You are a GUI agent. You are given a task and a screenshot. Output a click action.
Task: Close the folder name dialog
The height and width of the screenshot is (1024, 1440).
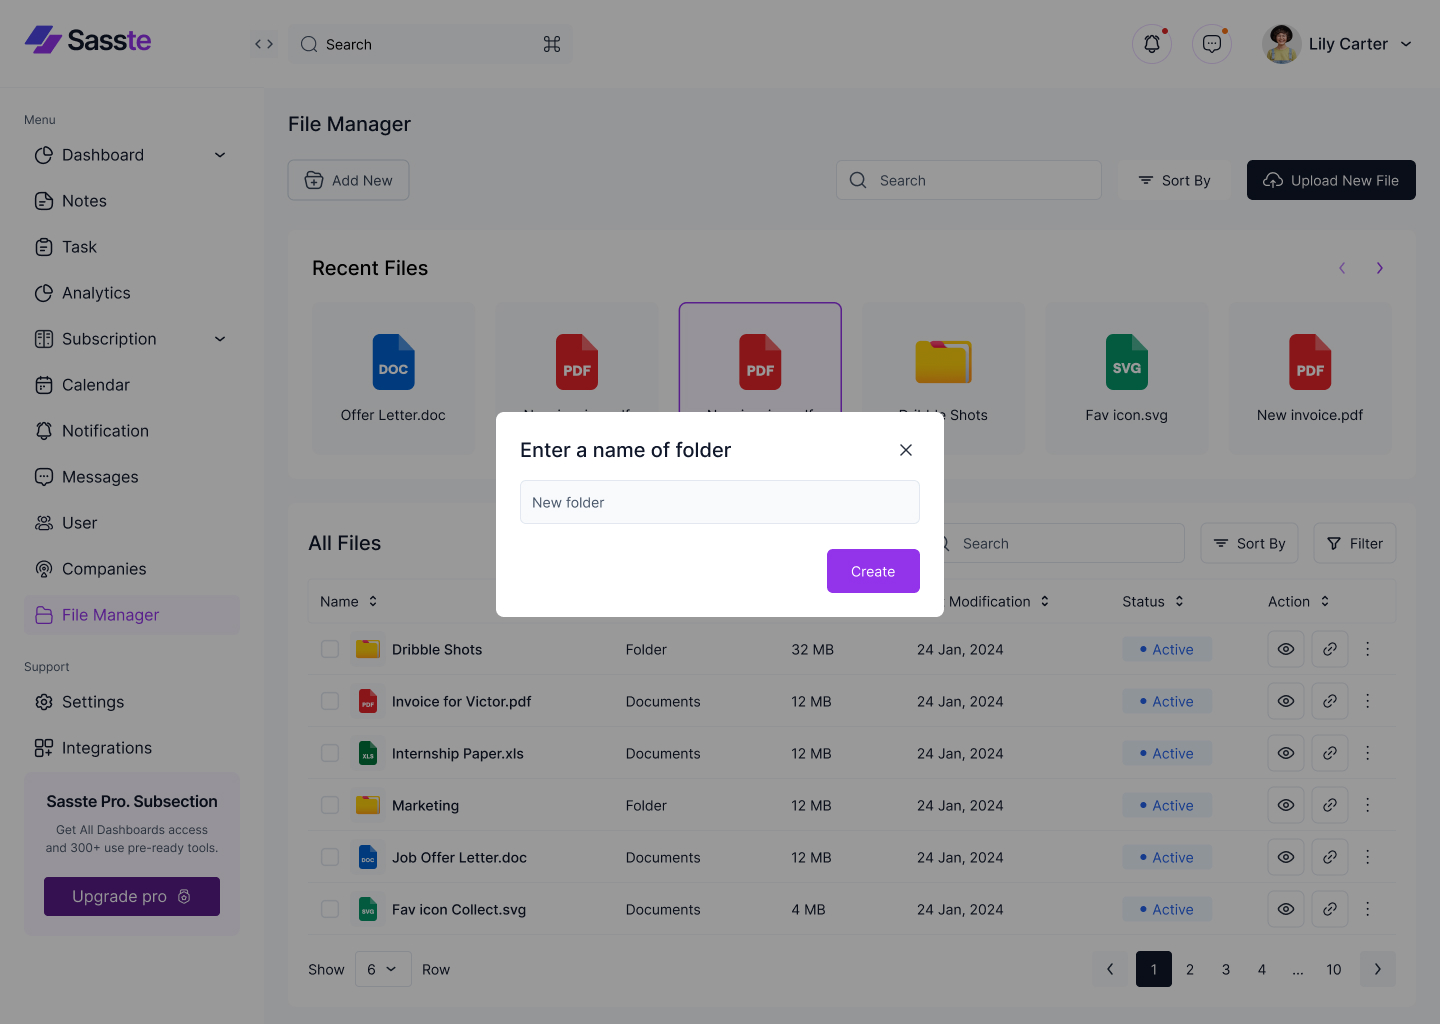(906, 450)
